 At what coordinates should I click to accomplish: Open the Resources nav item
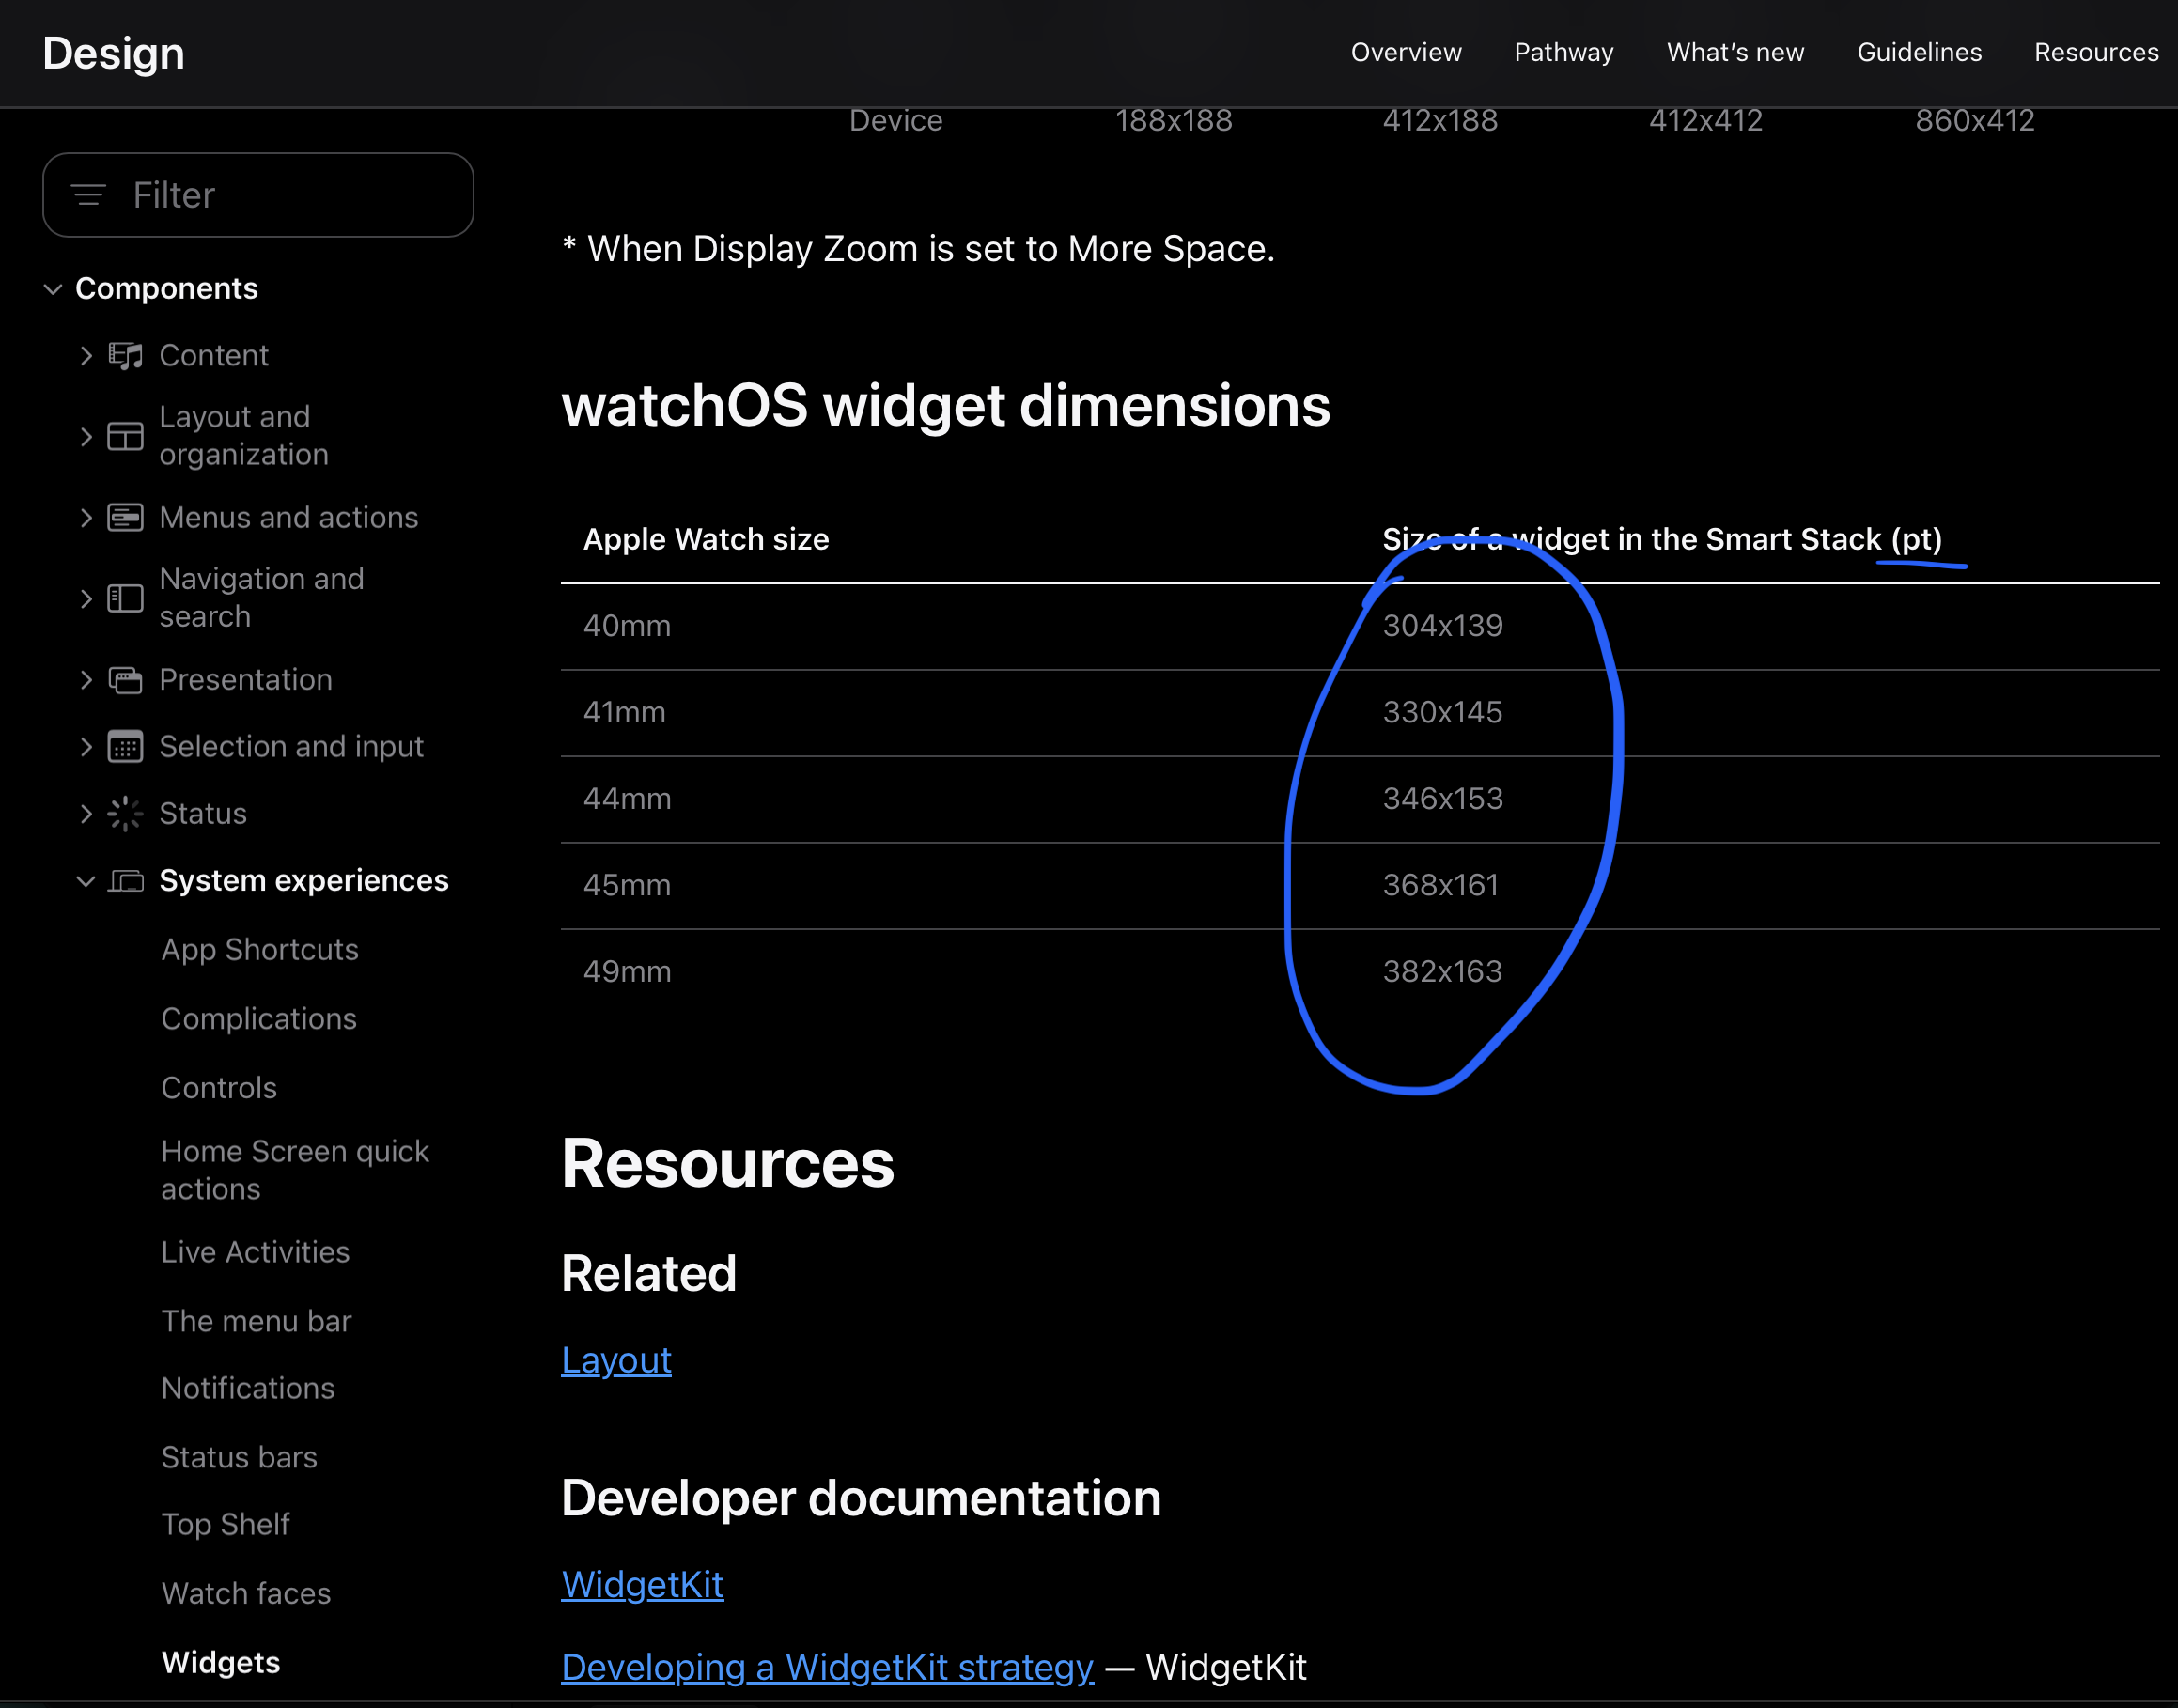(2096, 52)
